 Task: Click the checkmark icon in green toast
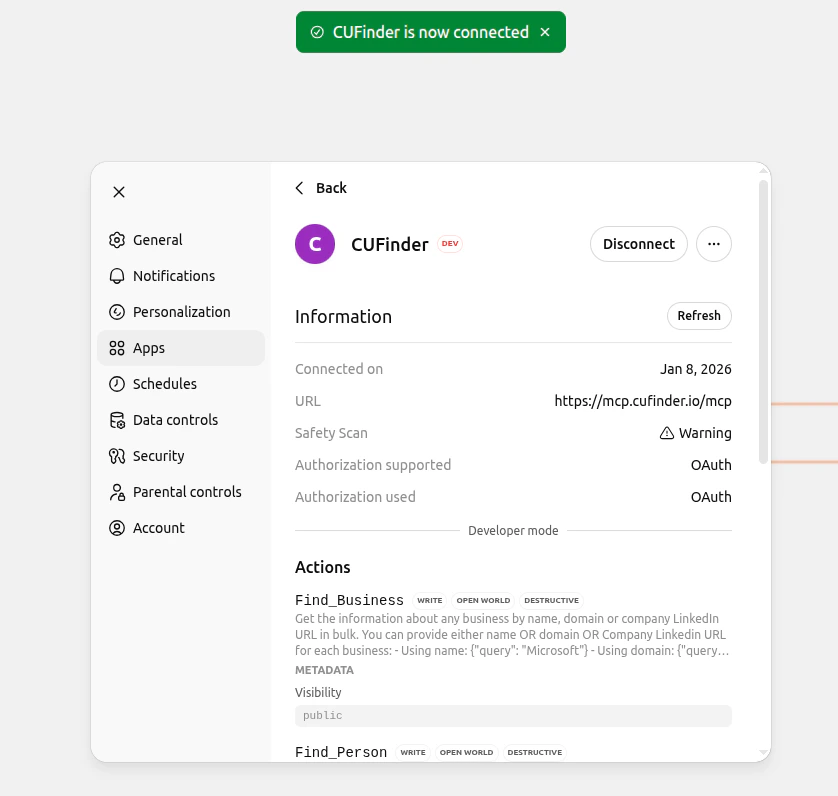317,32
